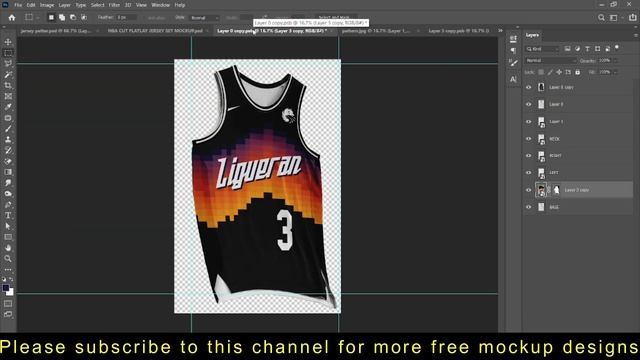Close the NBA CUT PLAYLAY JERSEY tab
The width and height of the screenshot is (640, 360).
(207, 31)
